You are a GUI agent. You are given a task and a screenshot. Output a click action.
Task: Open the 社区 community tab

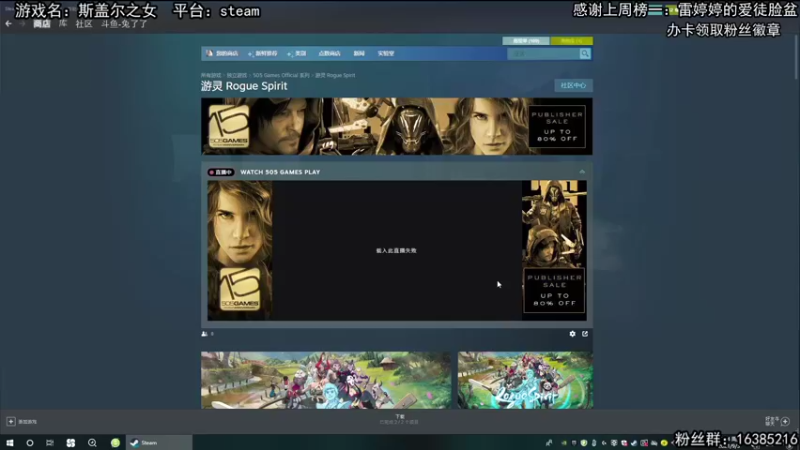tap(84, 23)
